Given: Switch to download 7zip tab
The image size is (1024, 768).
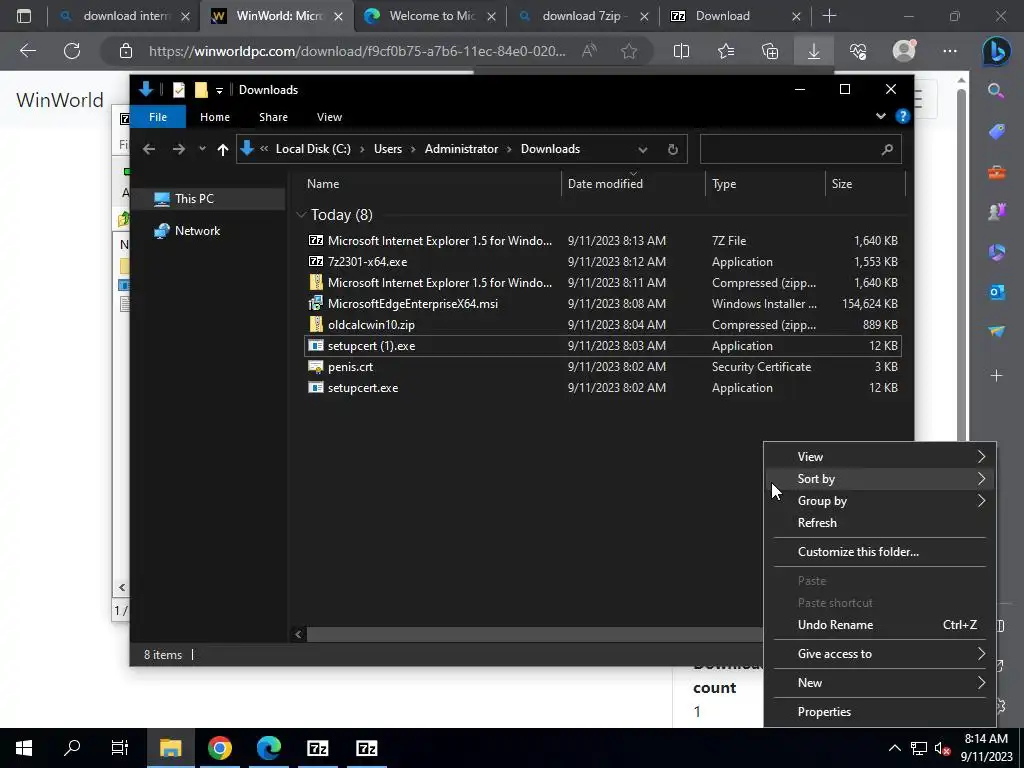Looking at the screenshot, I should click(583, 16).
